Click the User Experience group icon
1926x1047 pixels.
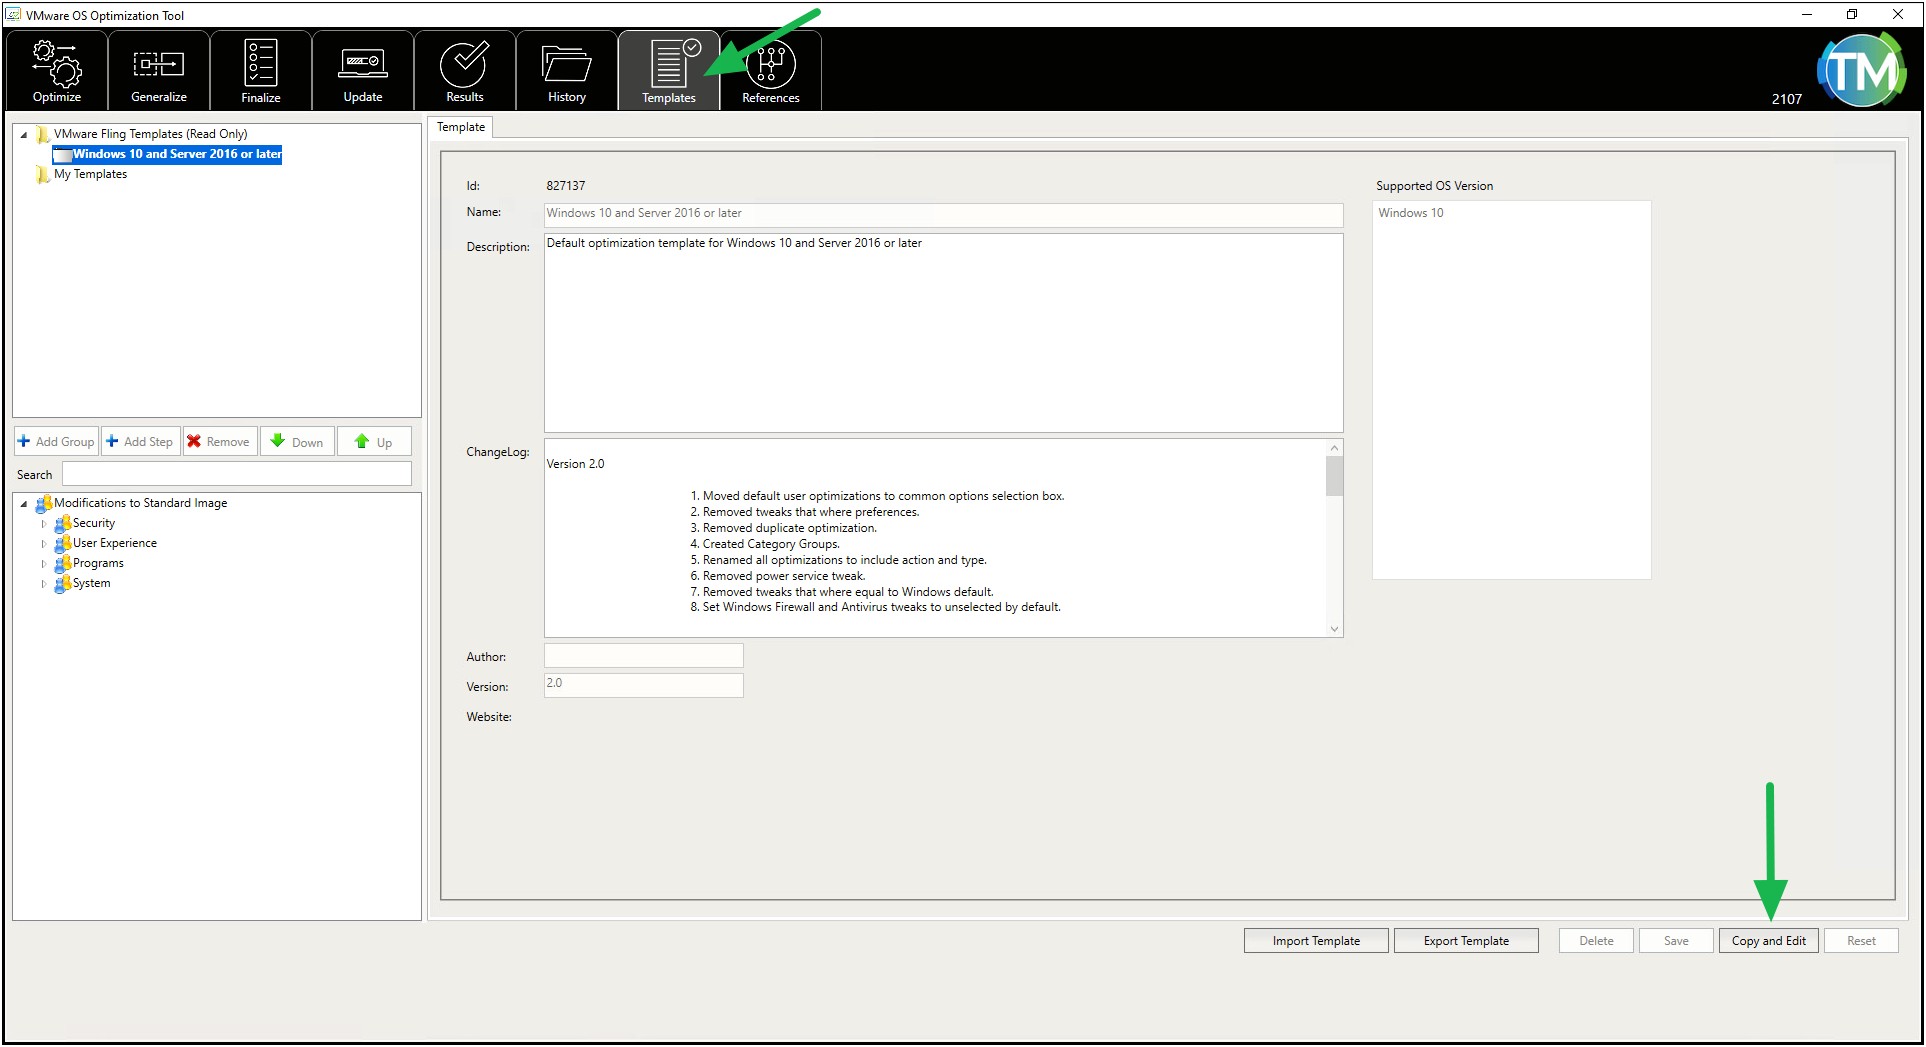(62, 543)
